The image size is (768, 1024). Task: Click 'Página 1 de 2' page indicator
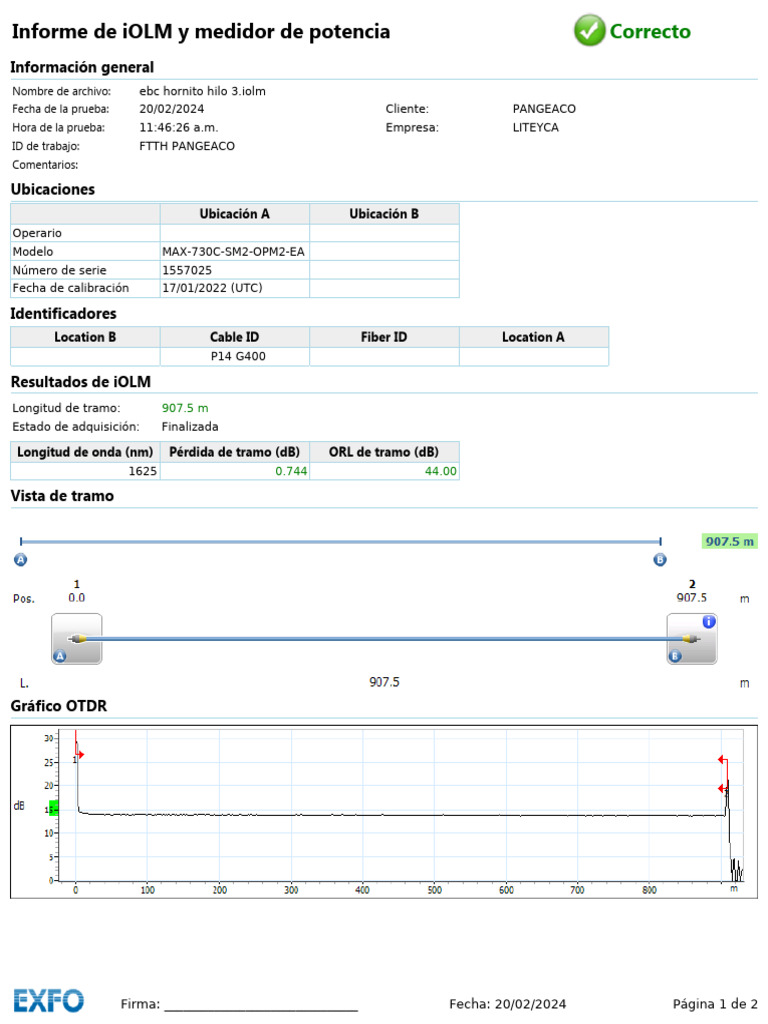coord(715,1004)
